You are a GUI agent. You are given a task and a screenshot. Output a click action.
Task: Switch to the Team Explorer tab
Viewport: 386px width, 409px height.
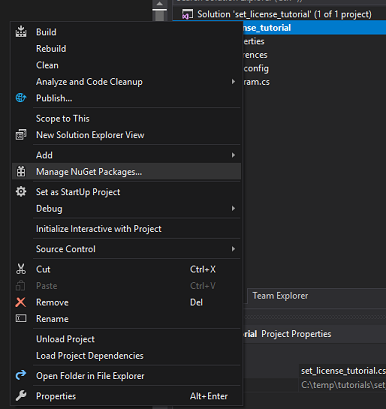[280, 296]
